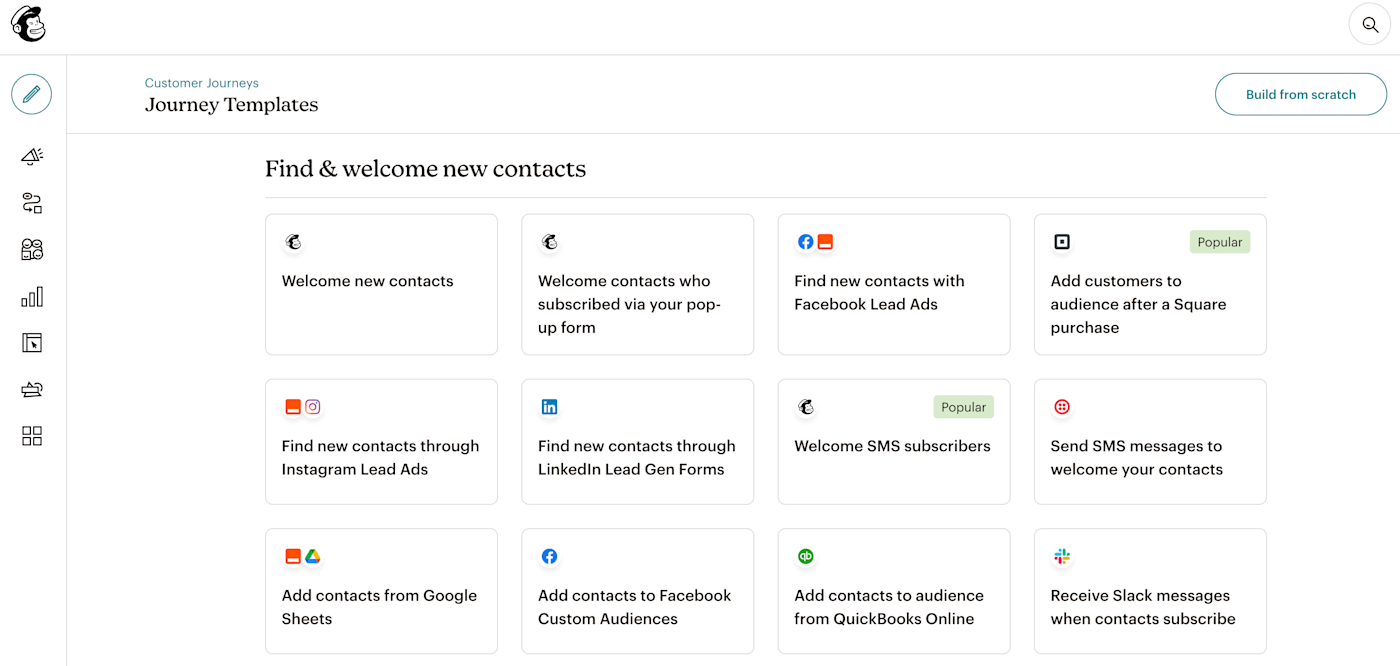Open the Content studio icon in sidebar
Viewport: 1400px width, 666px height.
tap(32, 390)
